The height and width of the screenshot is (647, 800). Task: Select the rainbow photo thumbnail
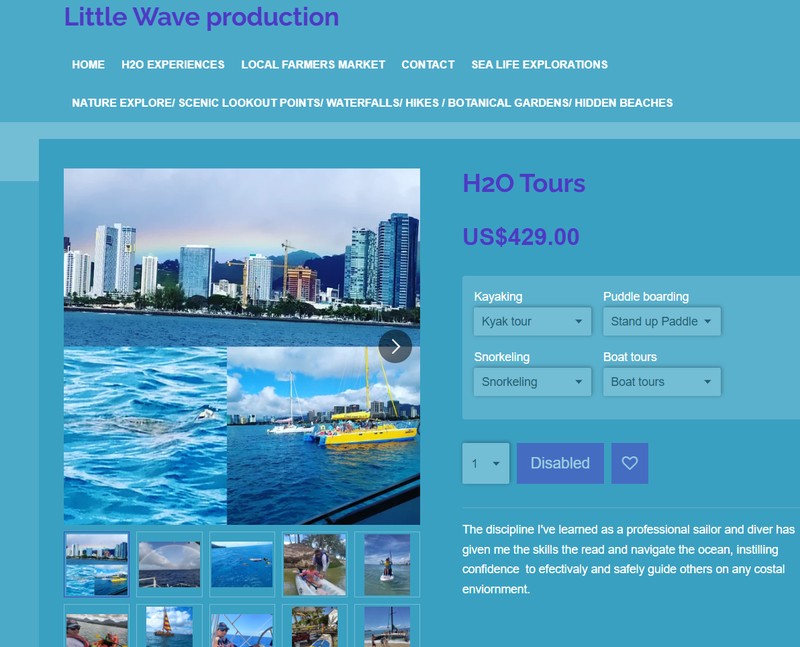[x=168, y=565]
